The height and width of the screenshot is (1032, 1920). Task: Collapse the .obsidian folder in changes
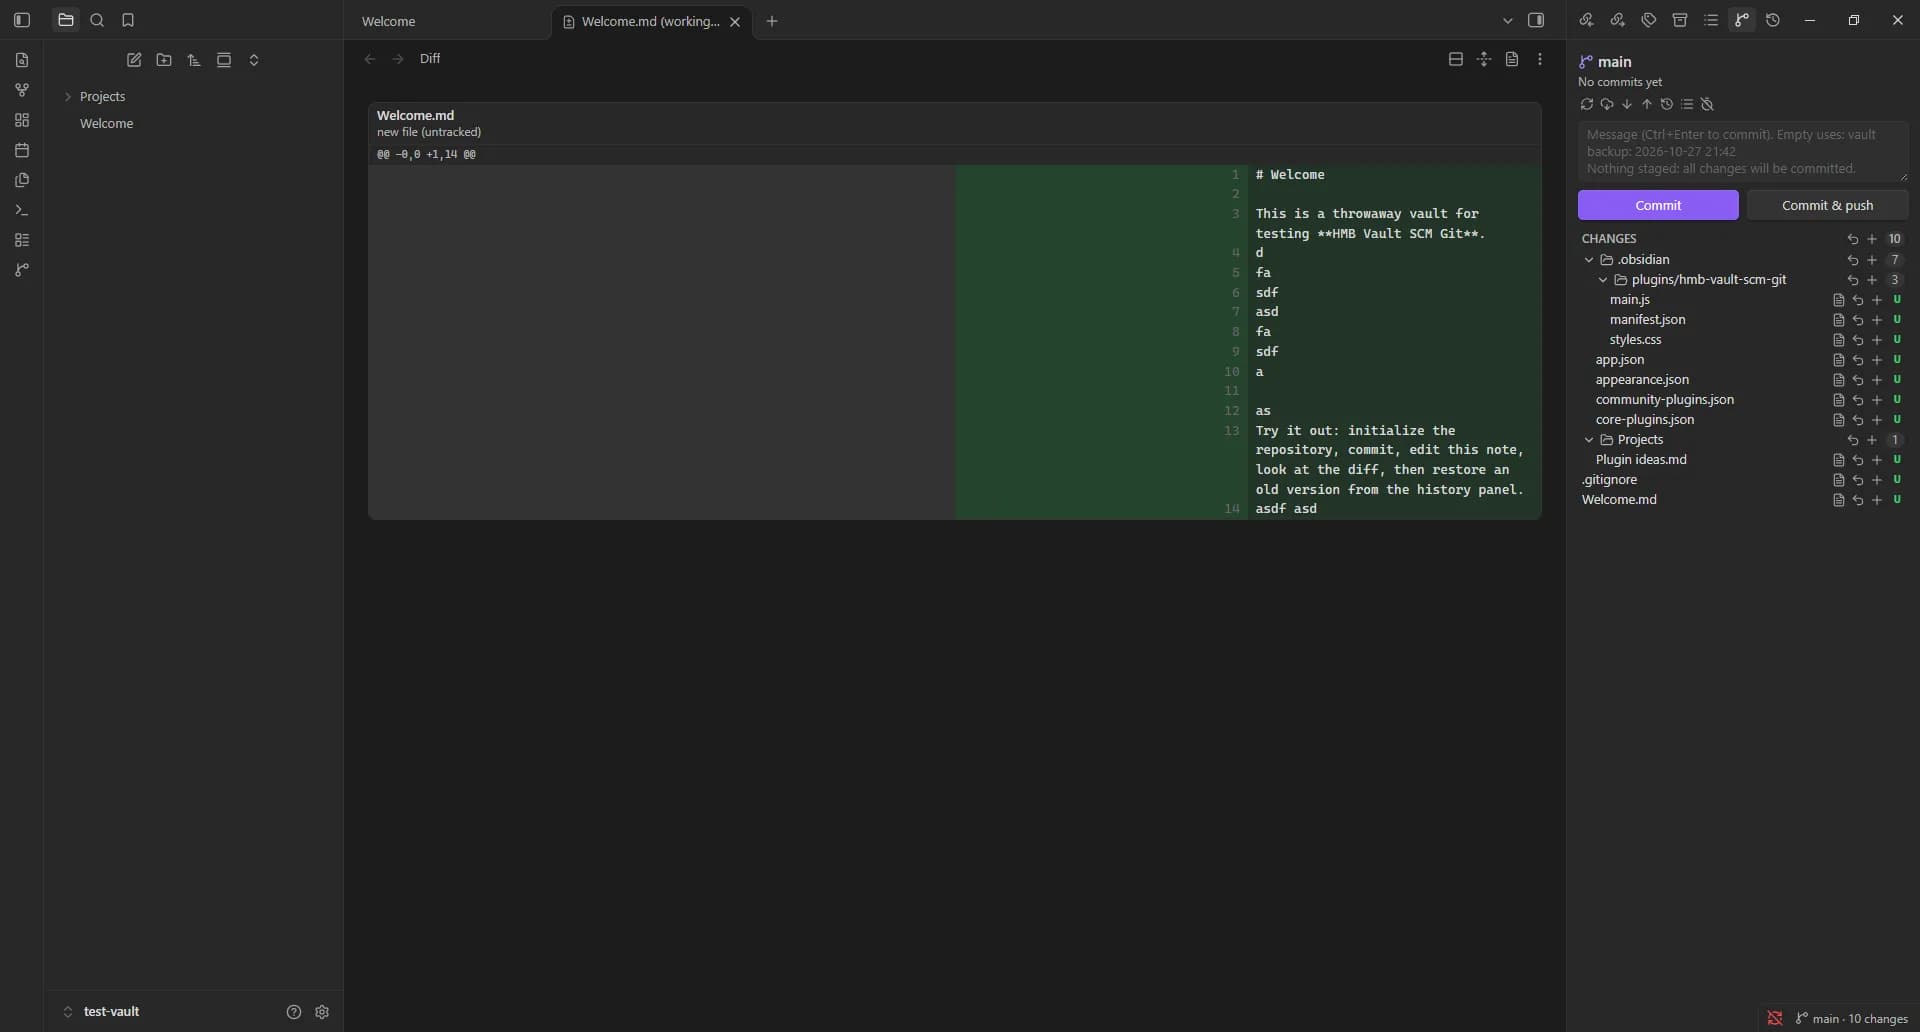[x=1589, y=260]
